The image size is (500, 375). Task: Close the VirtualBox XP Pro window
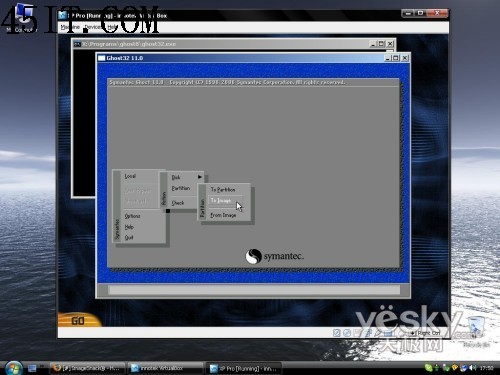[437, 13]
